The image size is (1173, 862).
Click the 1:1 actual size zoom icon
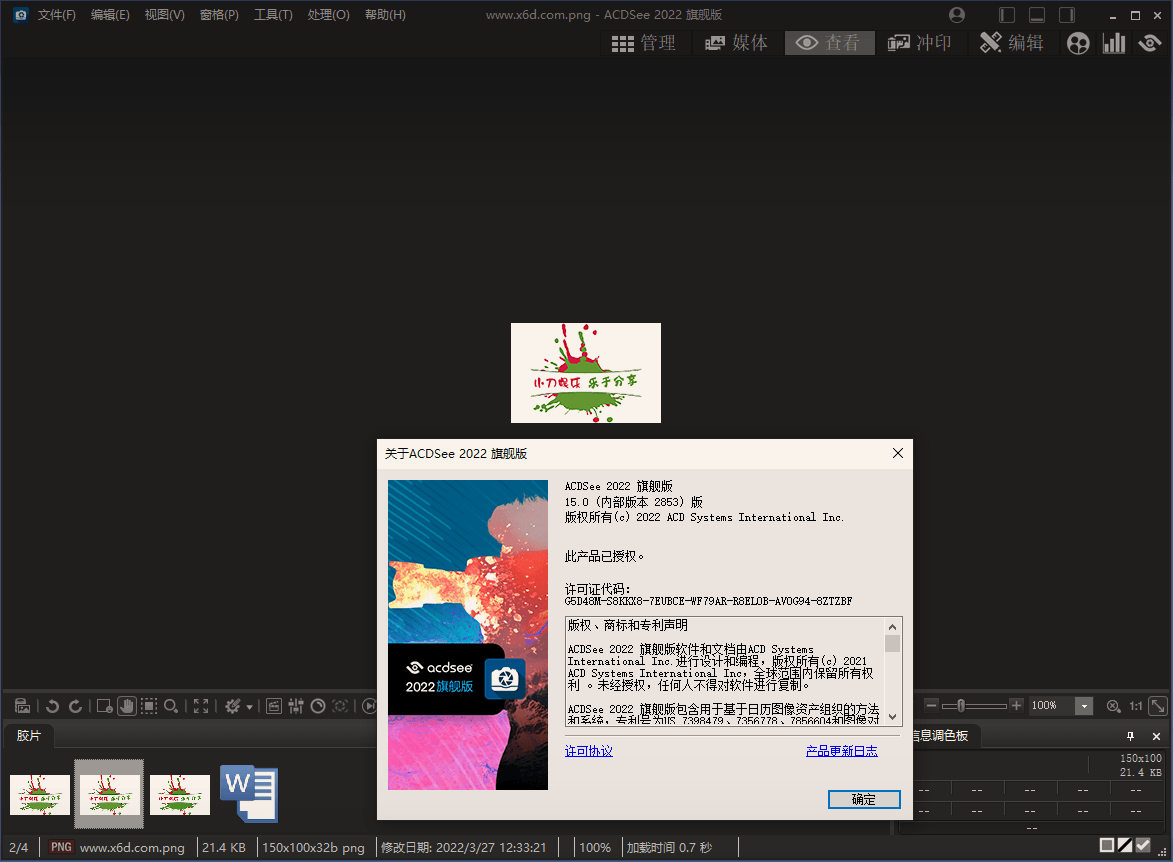1135,705
